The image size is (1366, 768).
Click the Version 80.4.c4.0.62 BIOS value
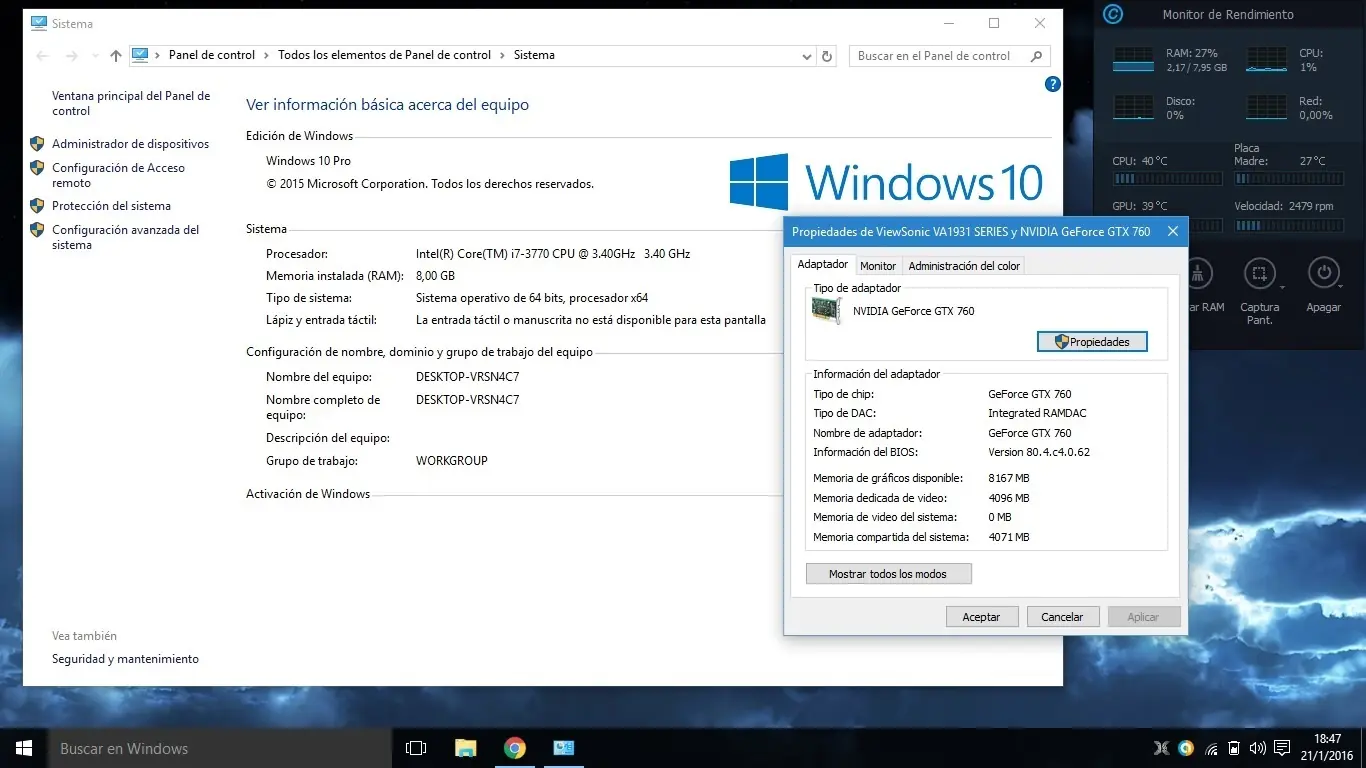click(x=1039, y=452)
